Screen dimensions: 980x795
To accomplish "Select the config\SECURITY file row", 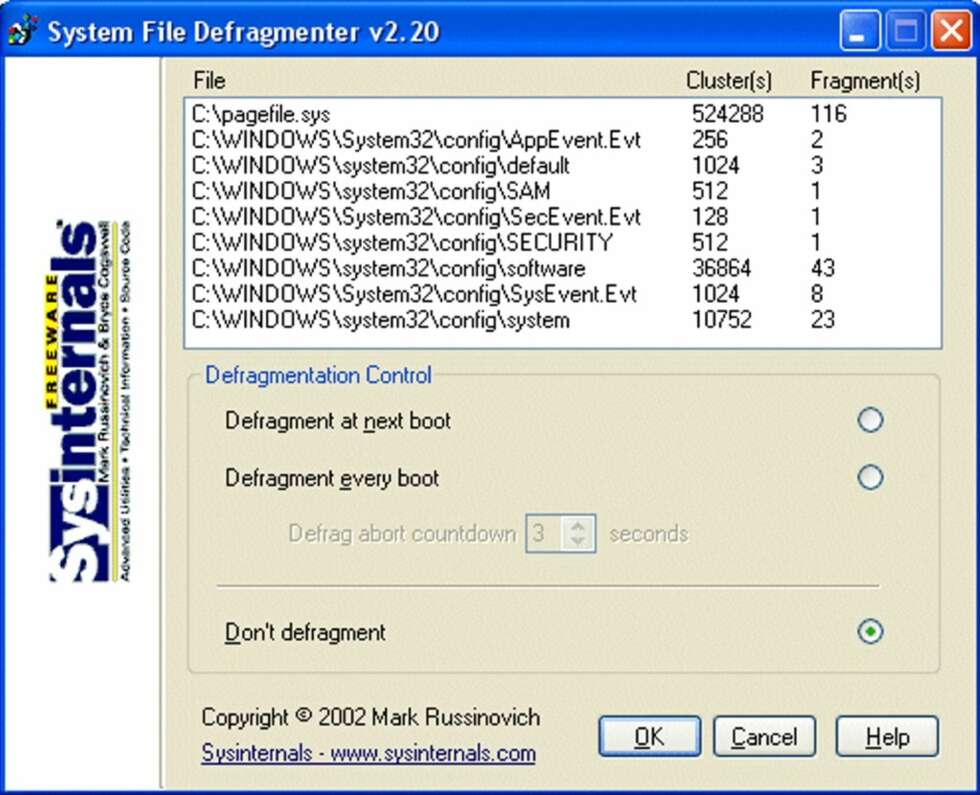I will (x=562, y=242).
